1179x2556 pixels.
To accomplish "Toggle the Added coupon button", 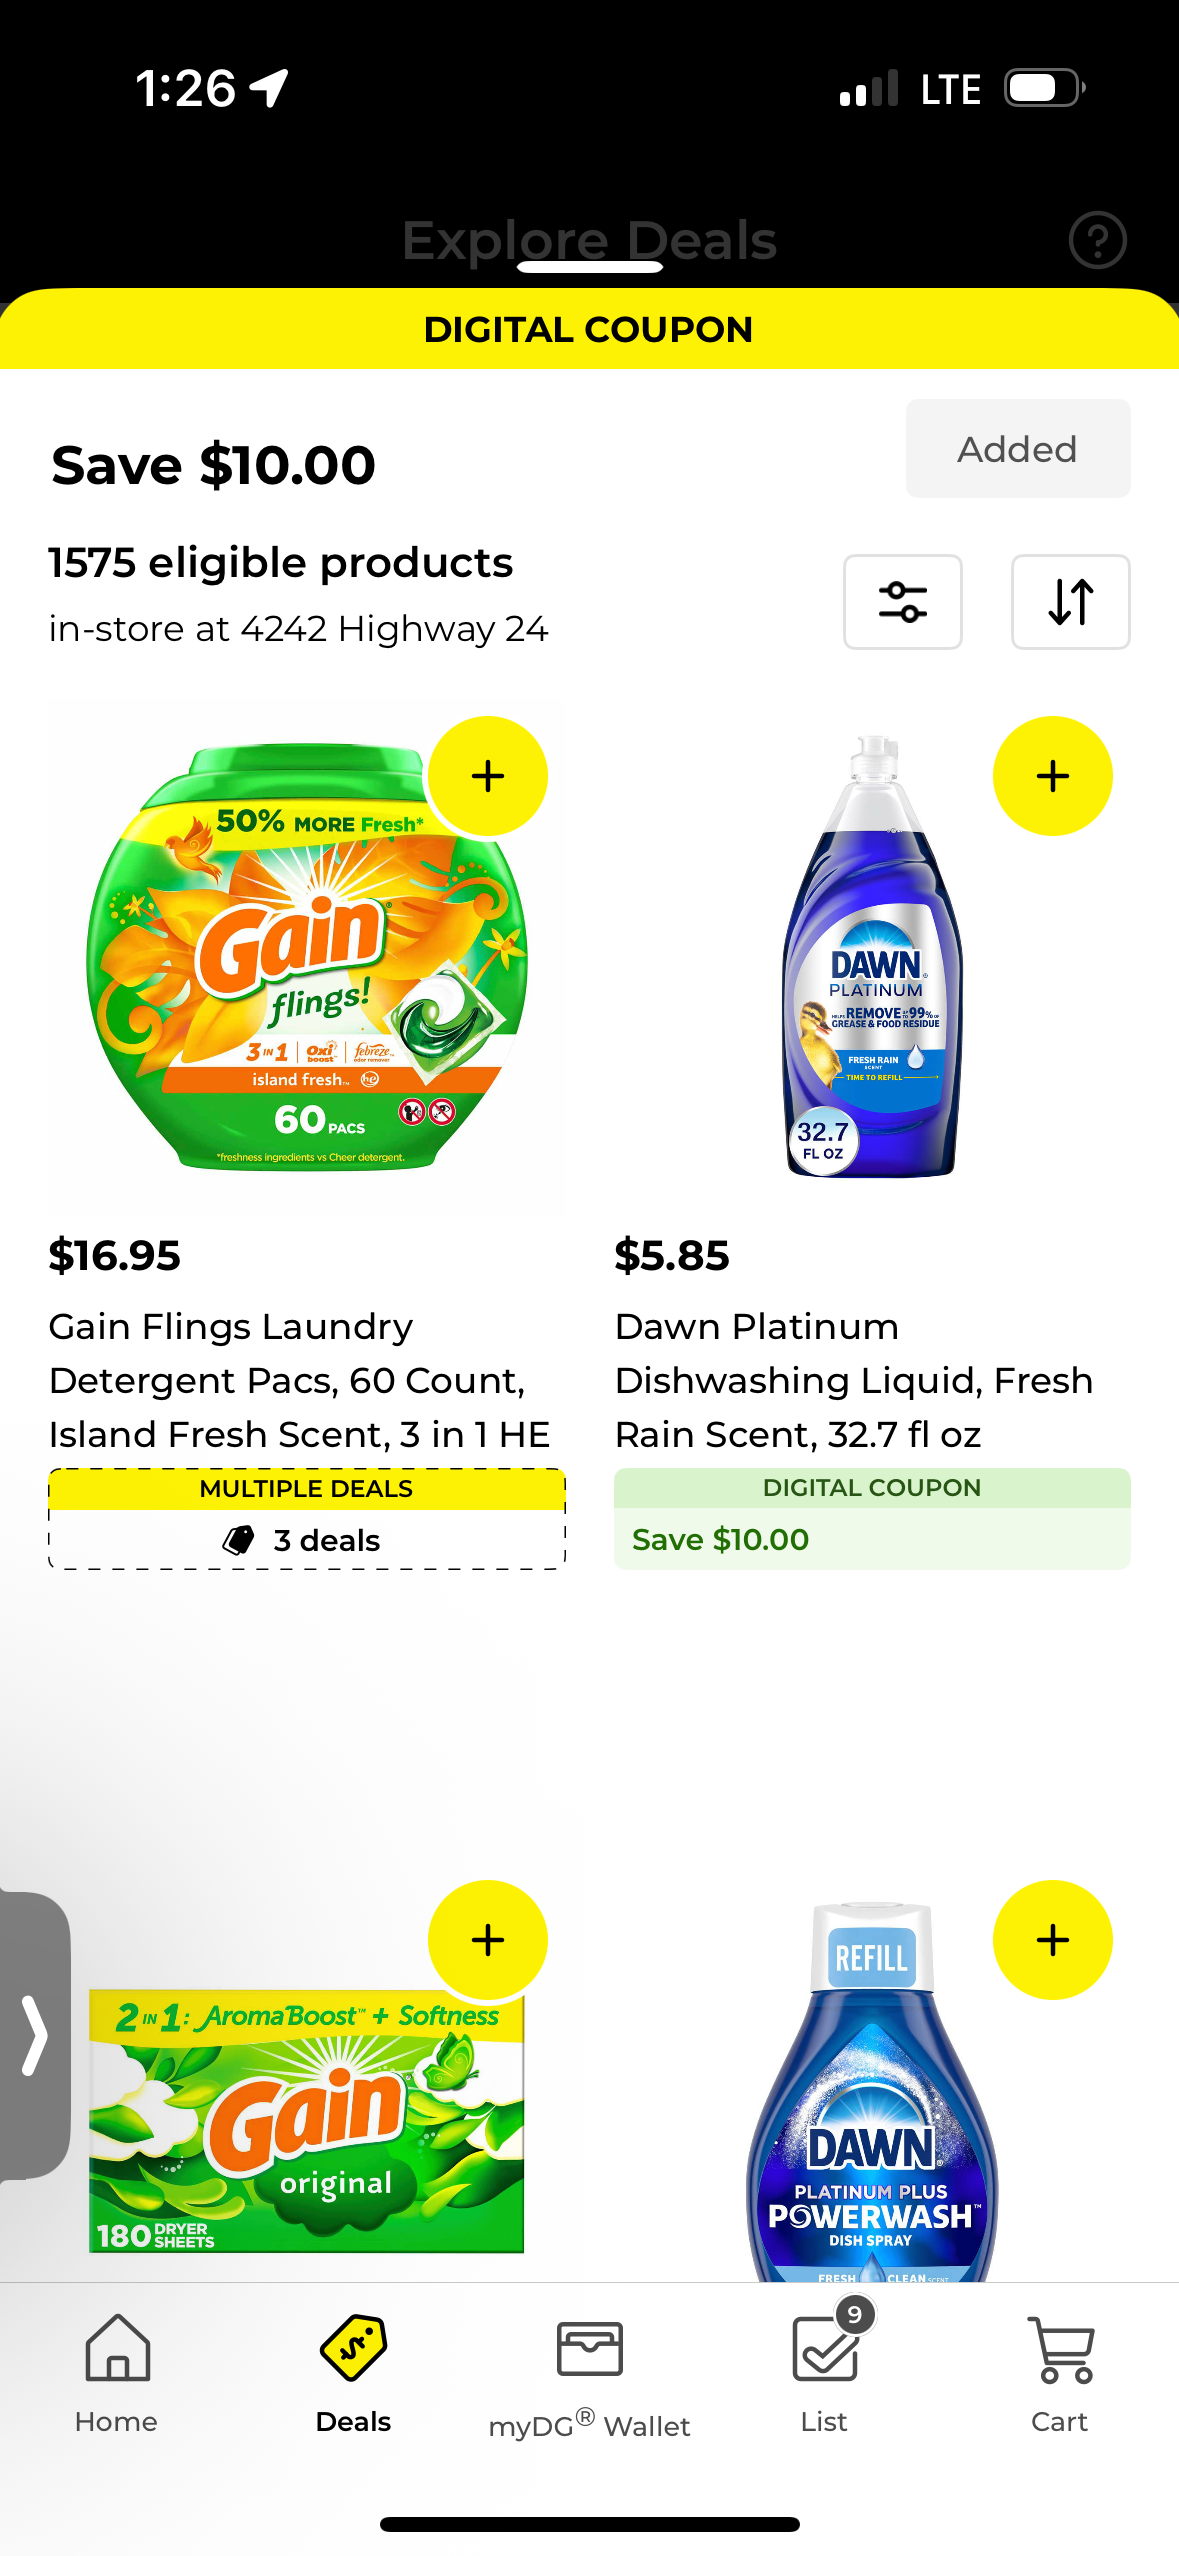I will (x=1017, y=449).
